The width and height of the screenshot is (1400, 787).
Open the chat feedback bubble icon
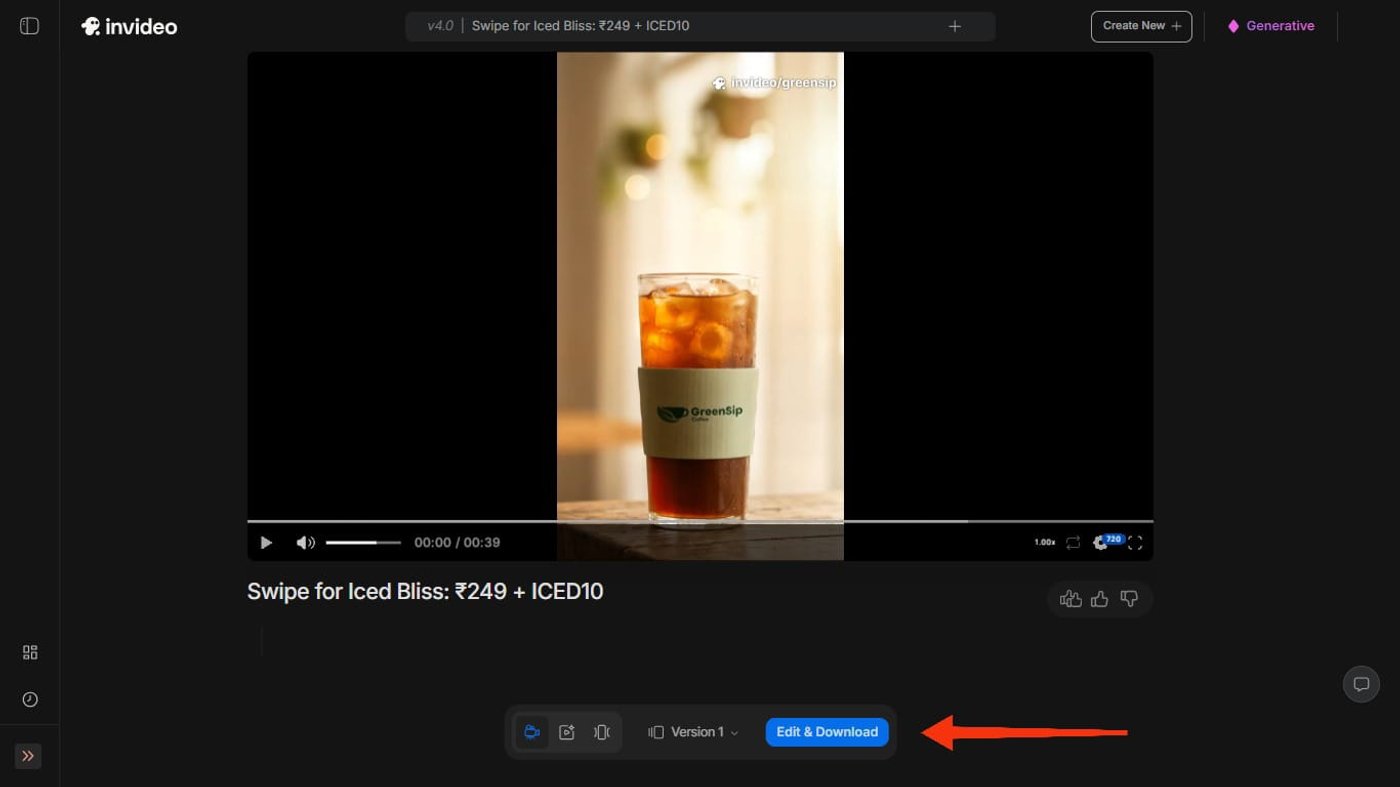coord(1361,684)
